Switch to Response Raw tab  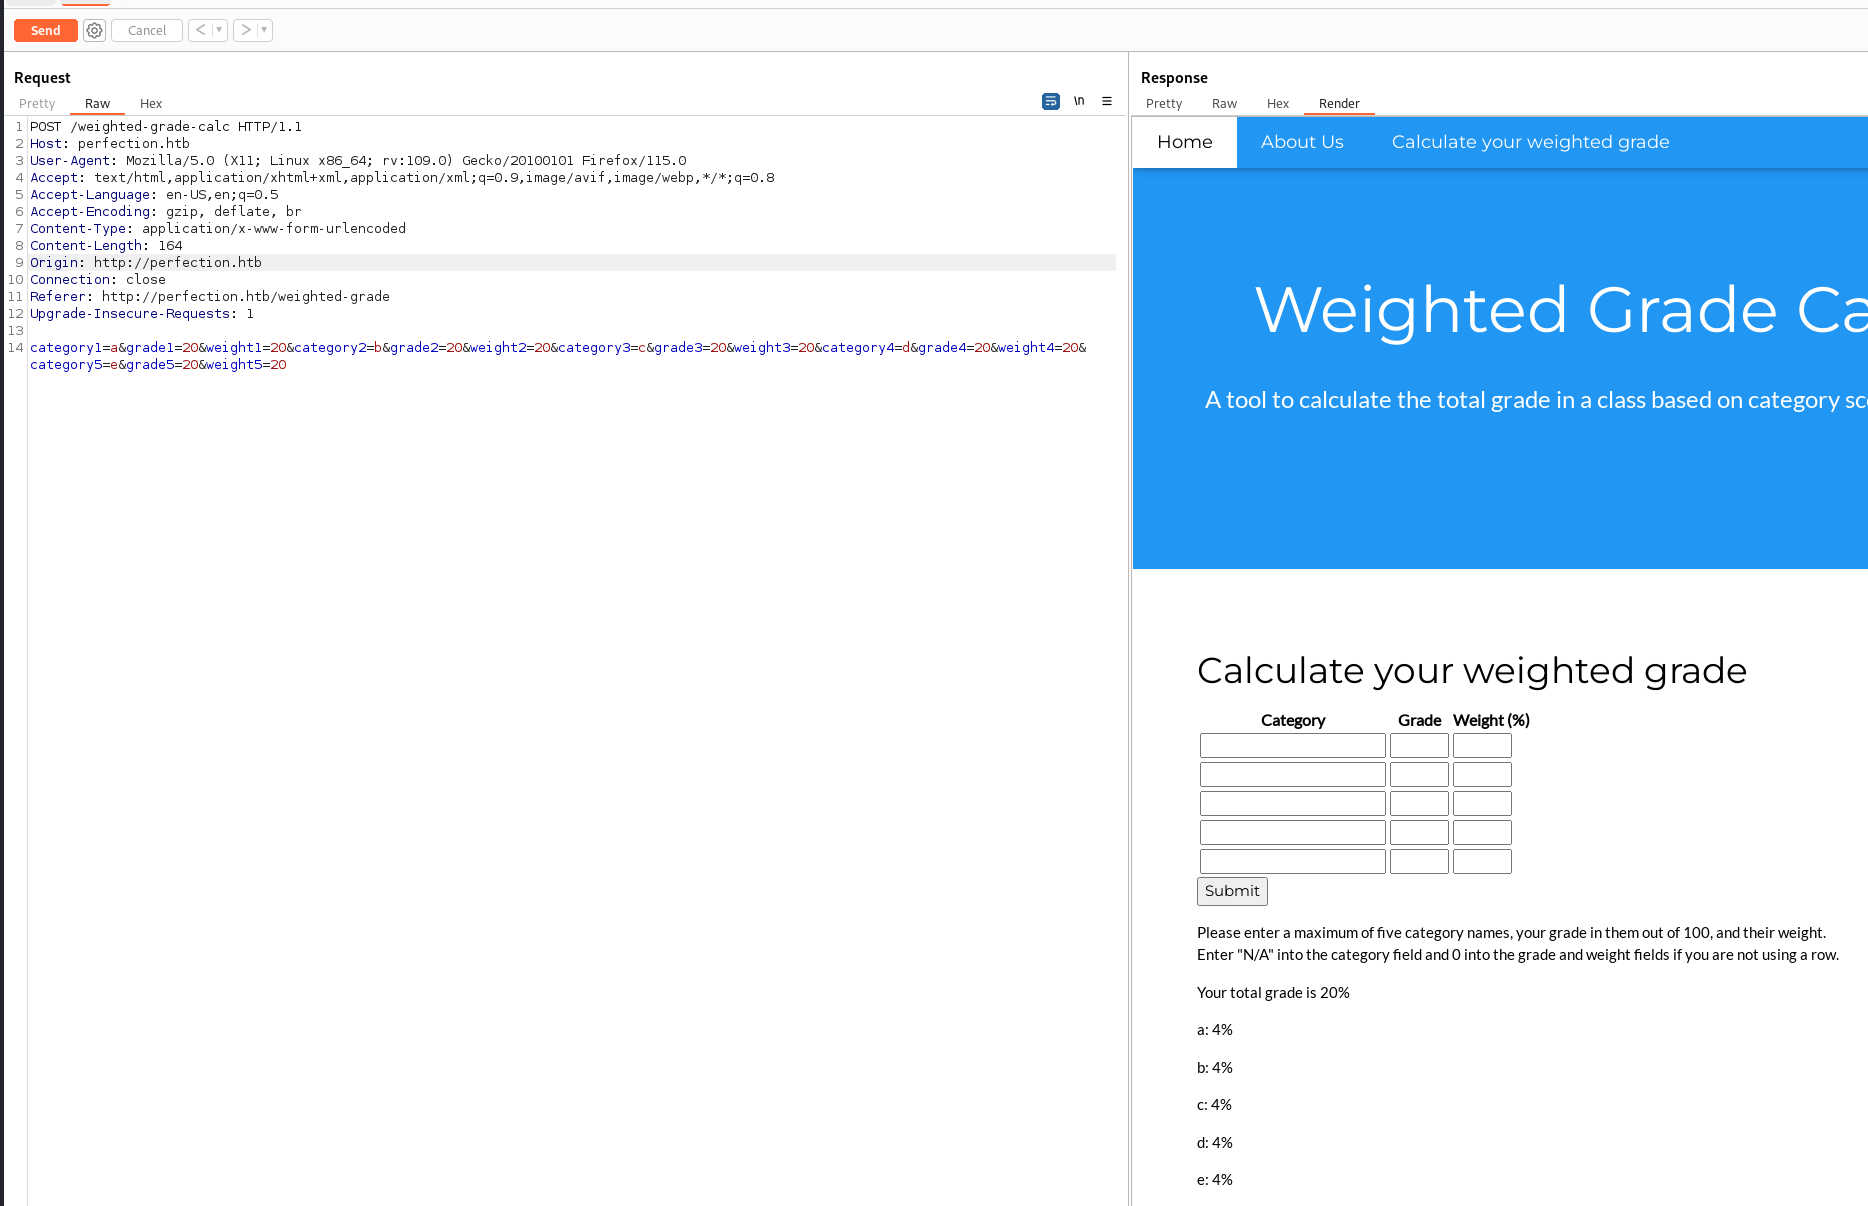[x=1224, y=104]
